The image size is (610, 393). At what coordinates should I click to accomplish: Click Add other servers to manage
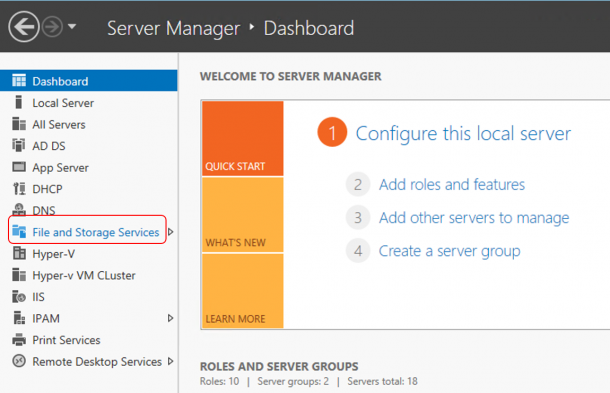pyautogui.click(x=474, y=218)
